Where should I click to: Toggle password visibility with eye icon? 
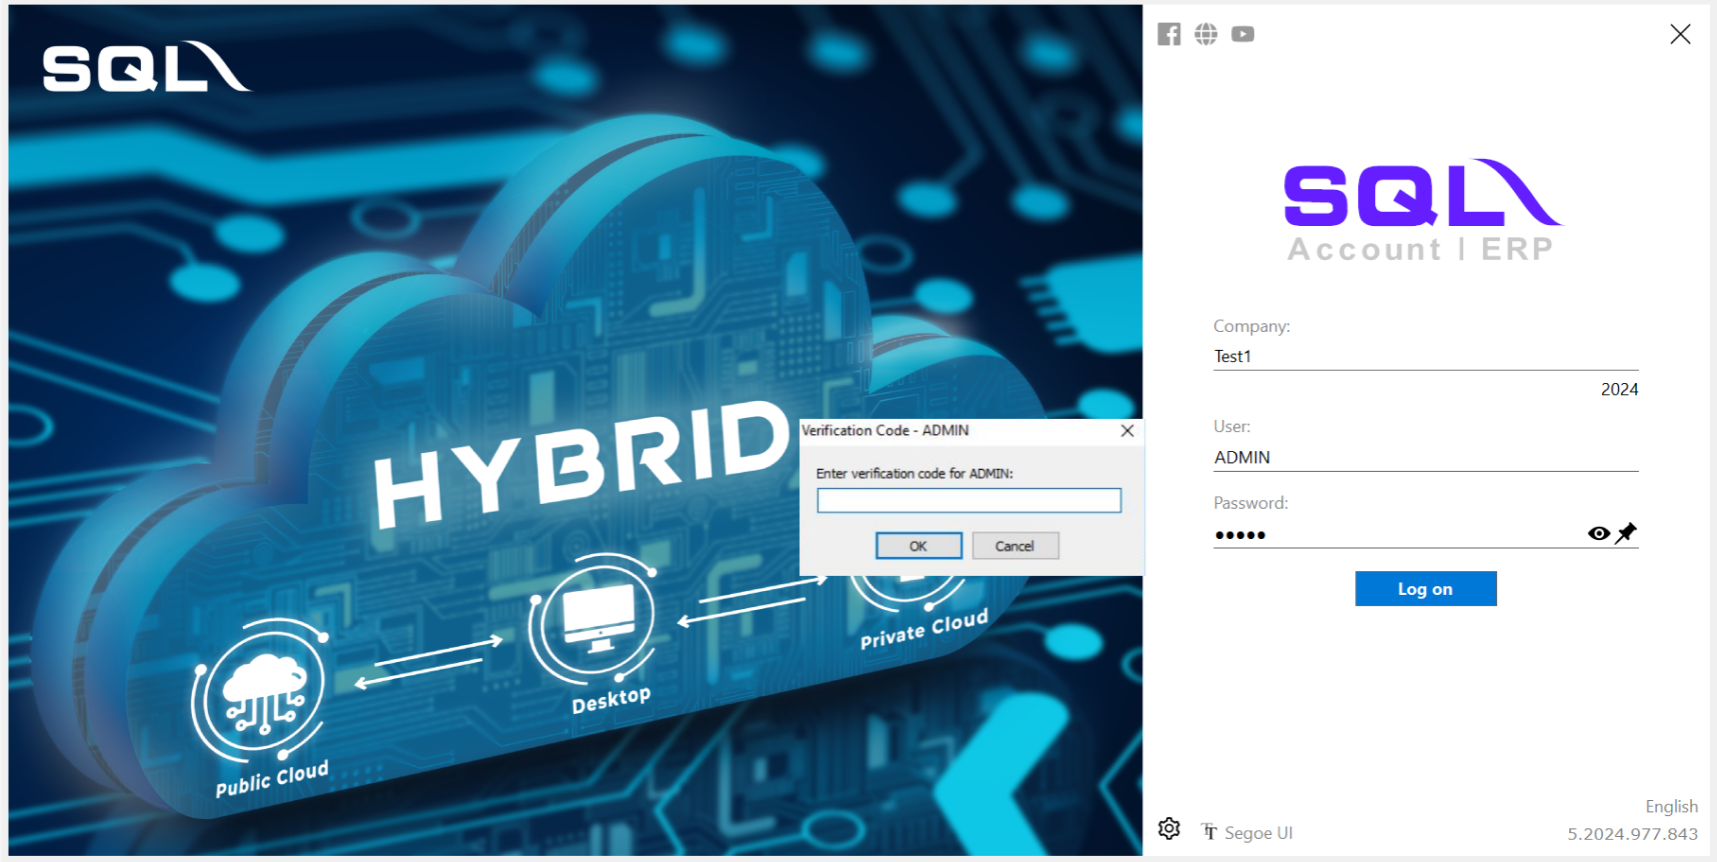(1598, 533)
